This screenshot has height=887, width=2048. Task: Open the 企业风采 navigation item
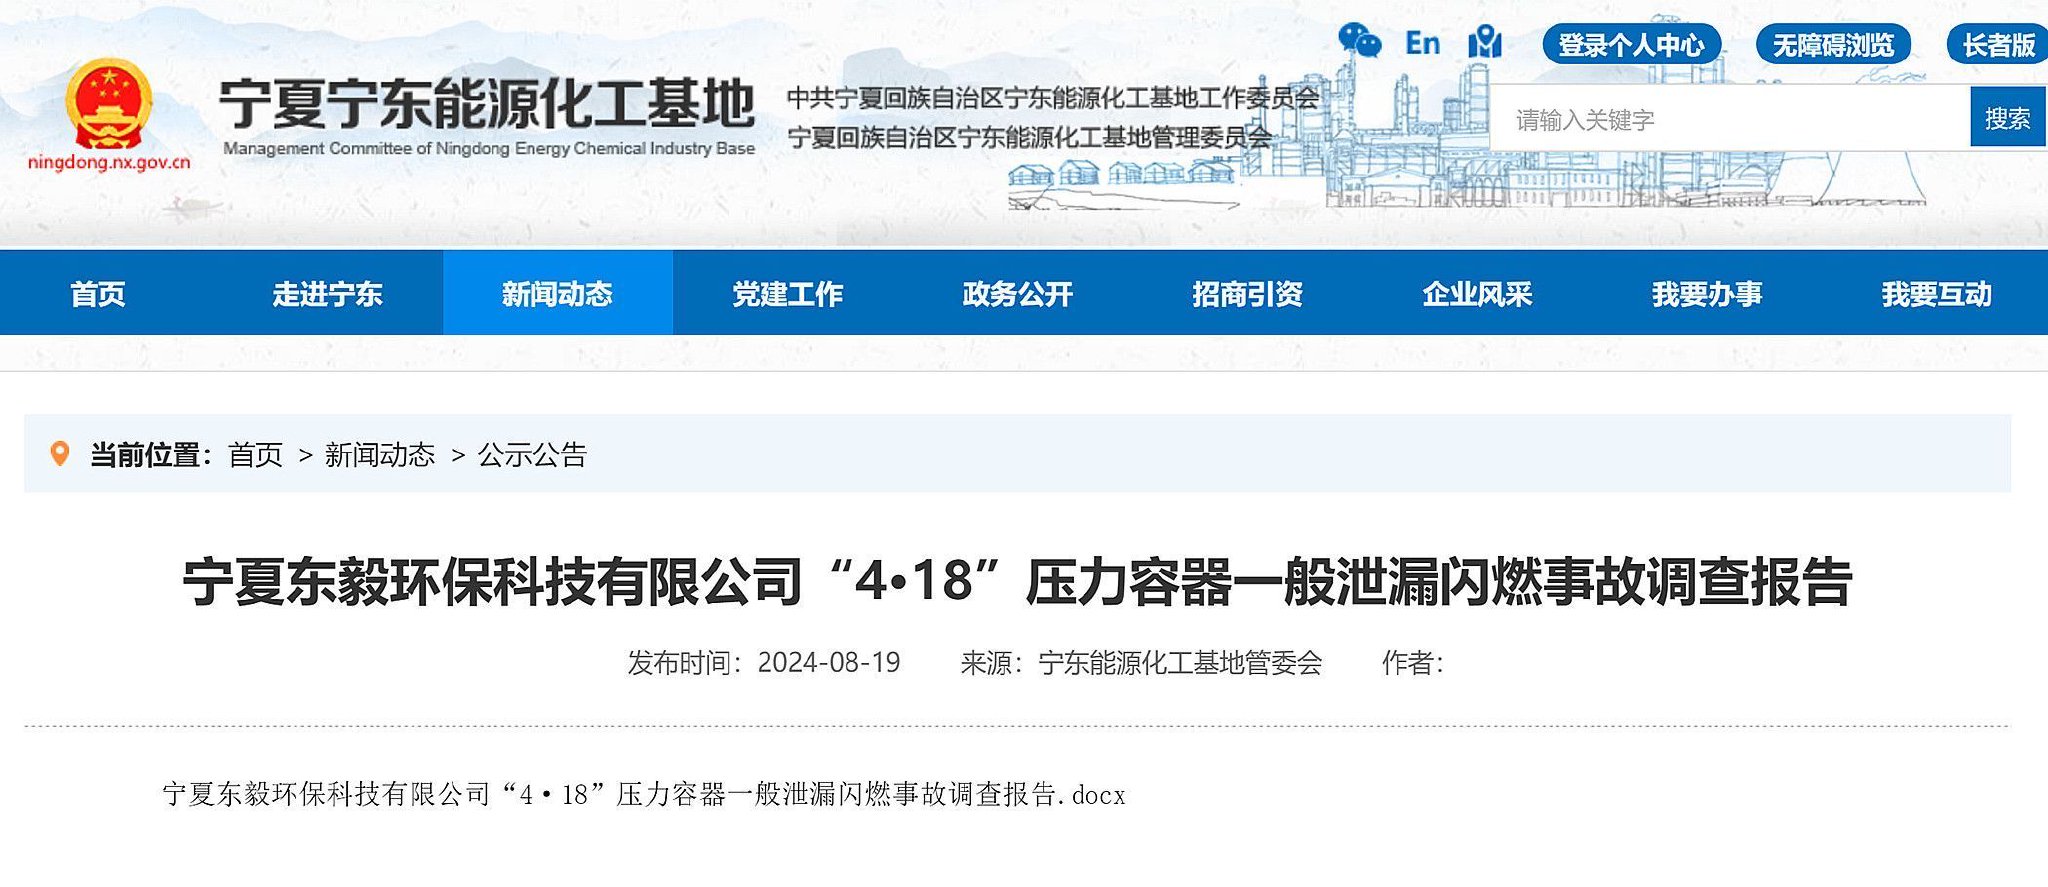click(1477, 294)
